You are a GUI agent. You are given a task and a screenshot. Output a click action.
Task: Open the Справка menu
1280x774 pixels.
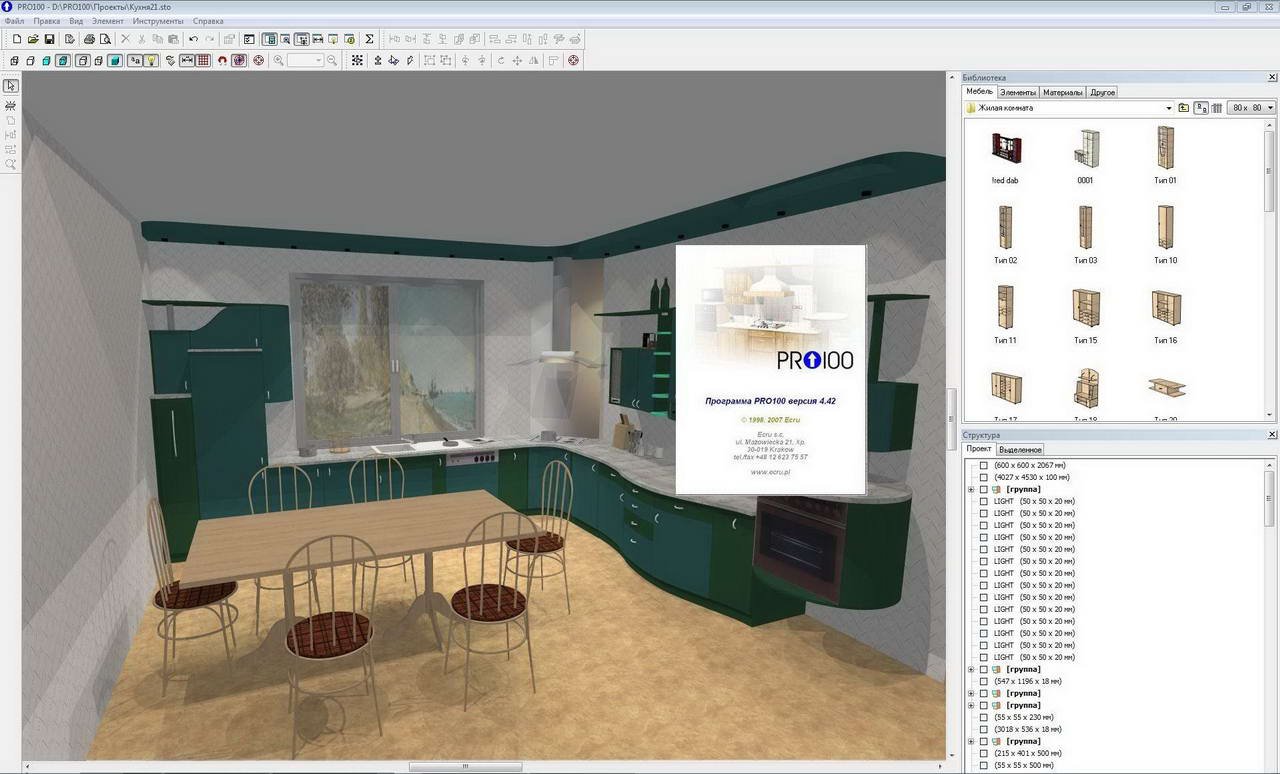coord(208,21)
